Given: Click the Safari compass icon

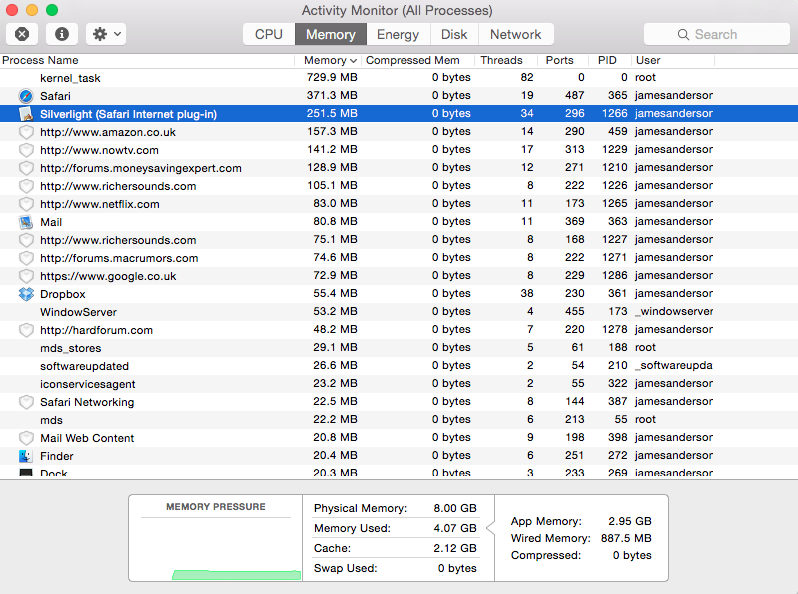Looking at the screenshot, I should [x=26, y=96].
